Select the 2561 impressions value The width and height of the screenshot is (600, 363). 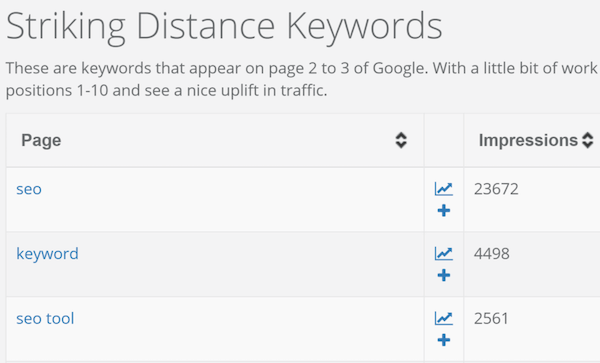[x=491, y=318]
